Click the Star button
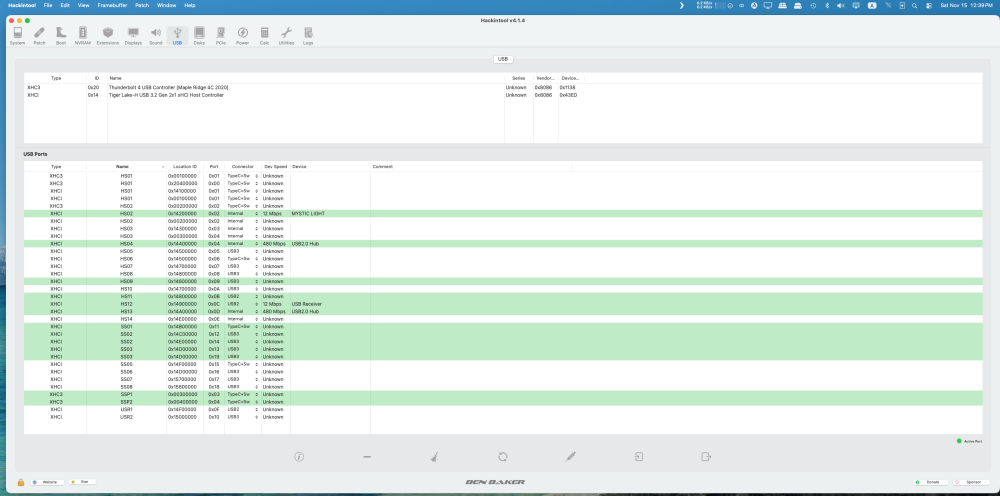1000x496 pixels. (82, 483)
